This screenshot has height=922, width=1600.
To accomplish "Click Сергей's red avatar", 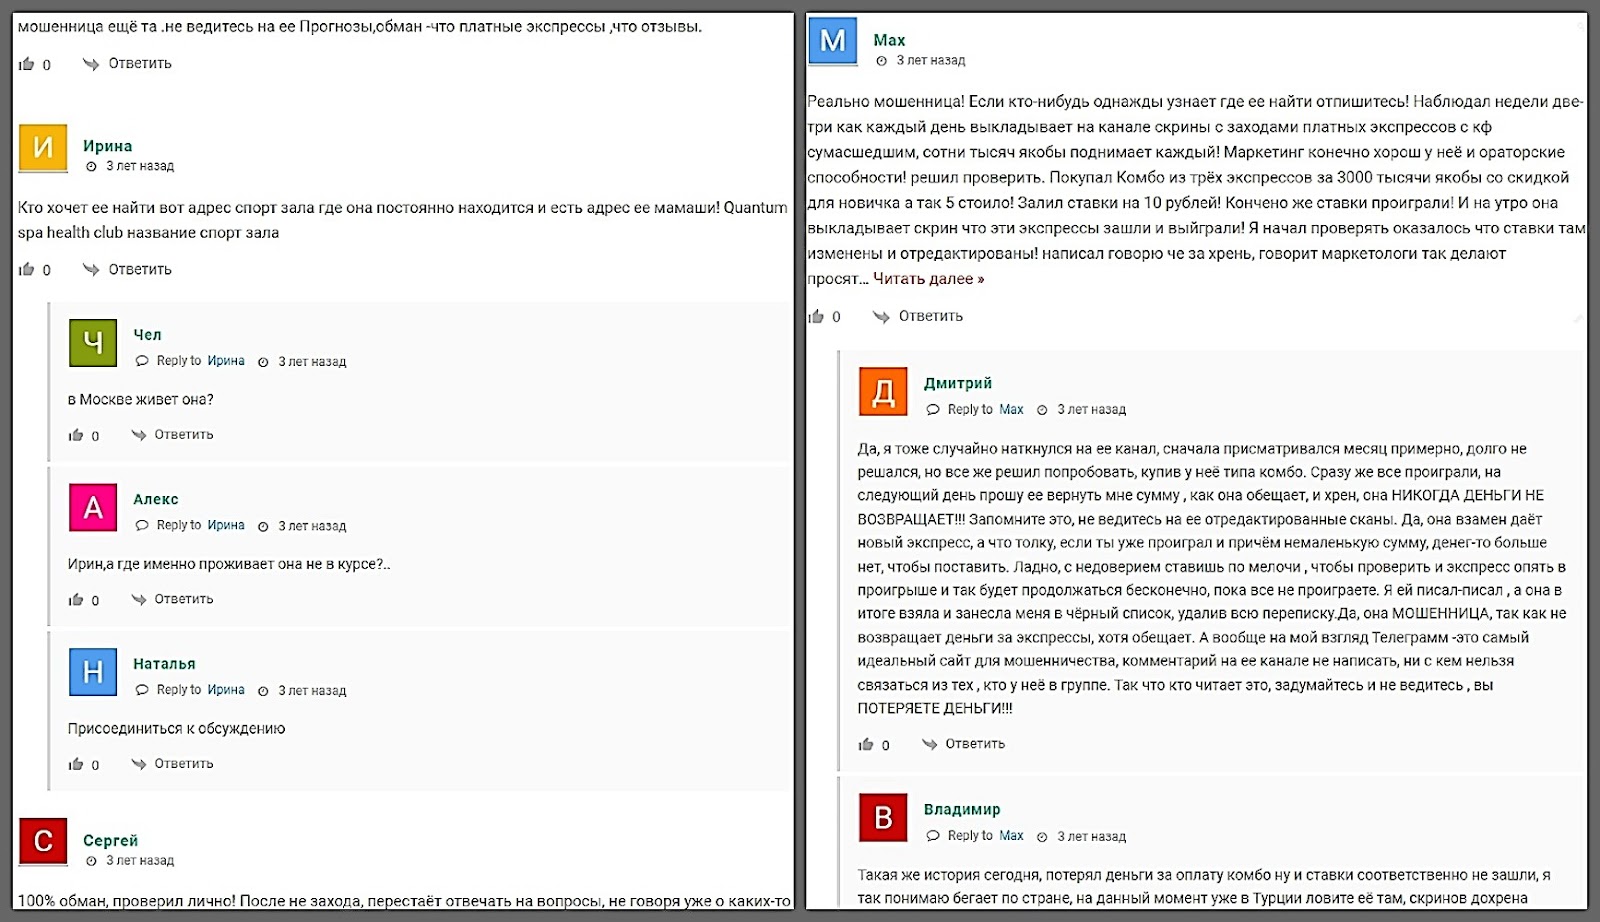I will coord(43,842).
